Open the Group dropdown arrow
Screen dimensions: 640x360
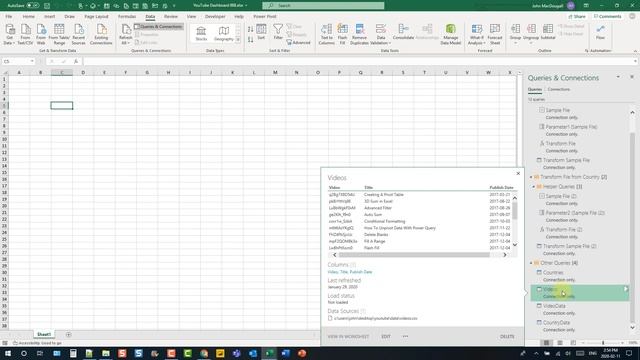coord(515,43)
